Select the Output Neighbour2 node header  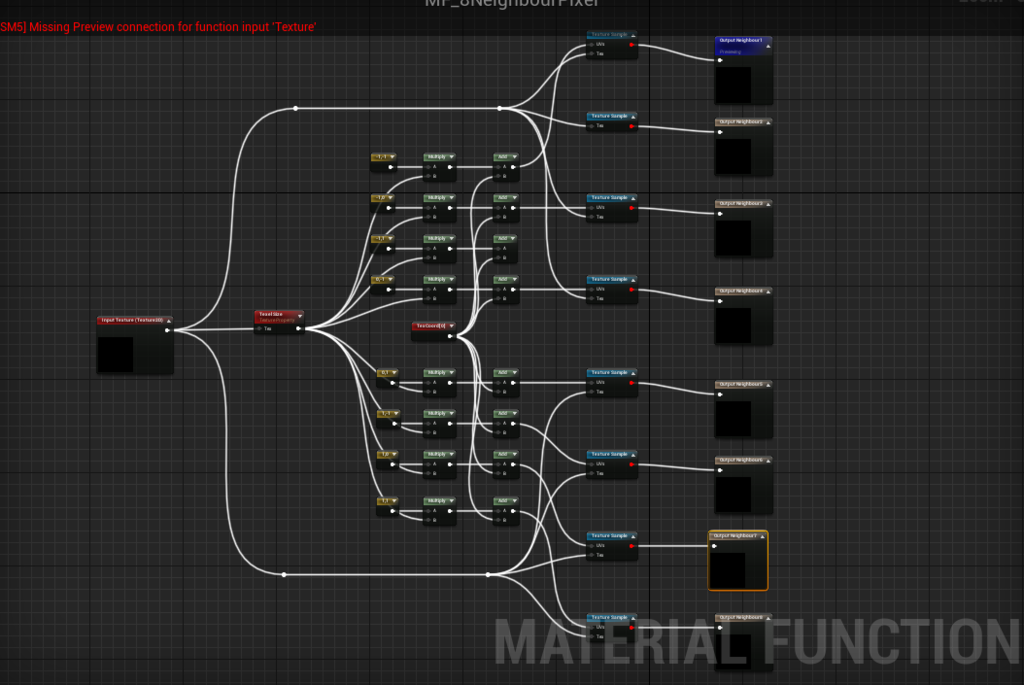(x=744, y=122)
